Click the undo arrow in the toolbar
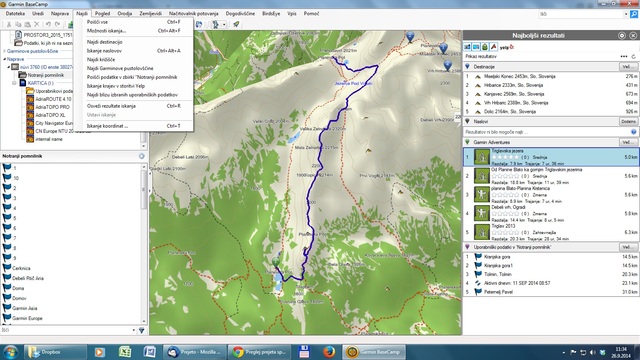640x360 pixels. [x=48, y=24]
